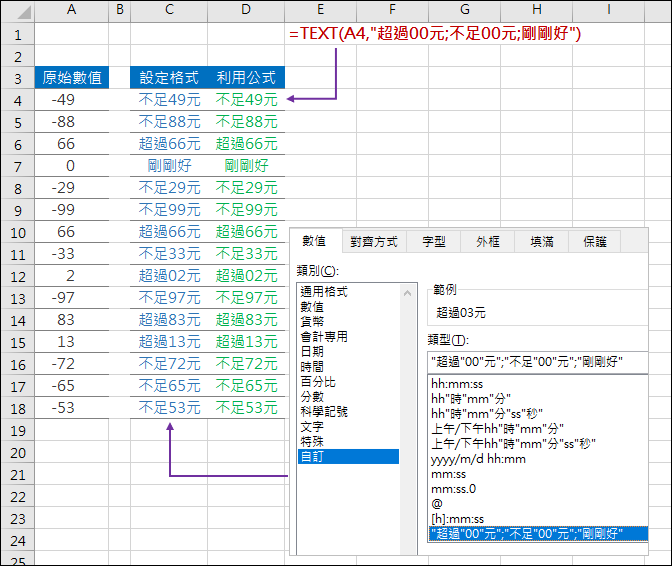Click the 設定格式 header cell
The image size is (672, 566).
[169, 78]
